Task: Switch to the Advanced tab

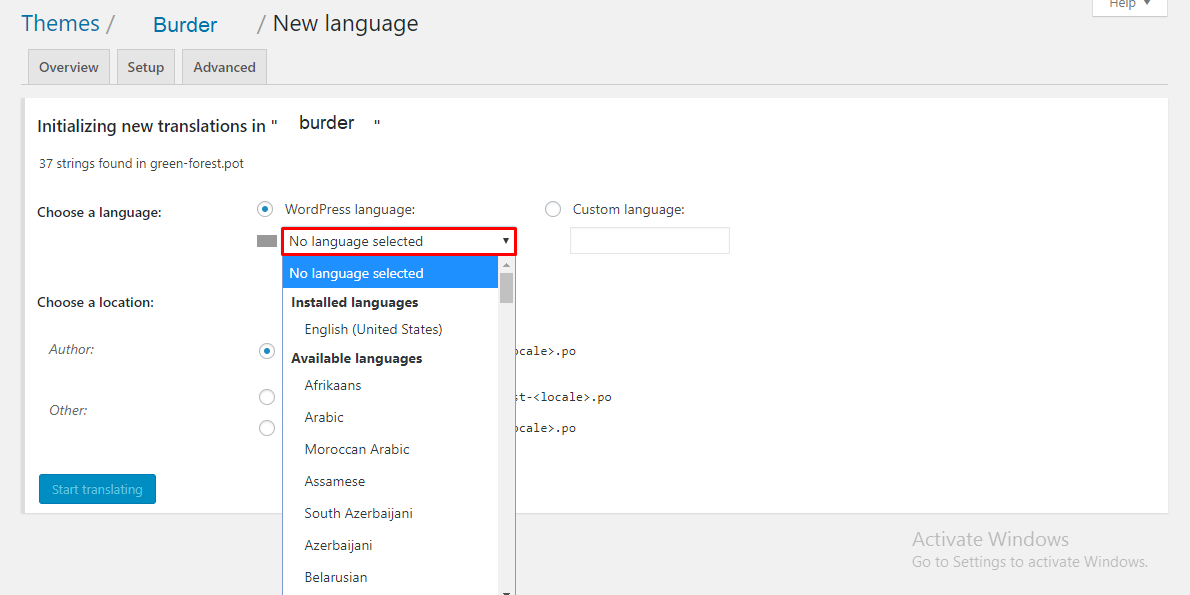Action: click(x=225, y=67)
